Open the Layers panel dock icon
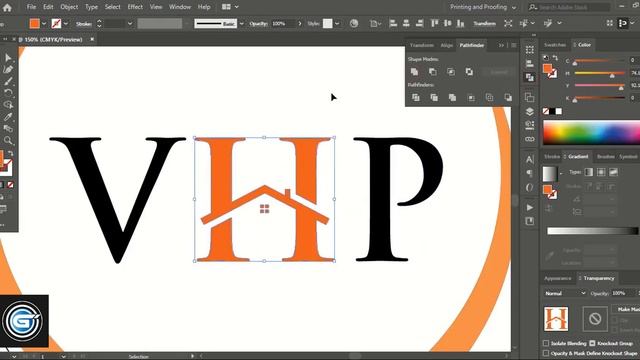Image resolution: width=640 pixels, height=360 pixels. point(530,111)
